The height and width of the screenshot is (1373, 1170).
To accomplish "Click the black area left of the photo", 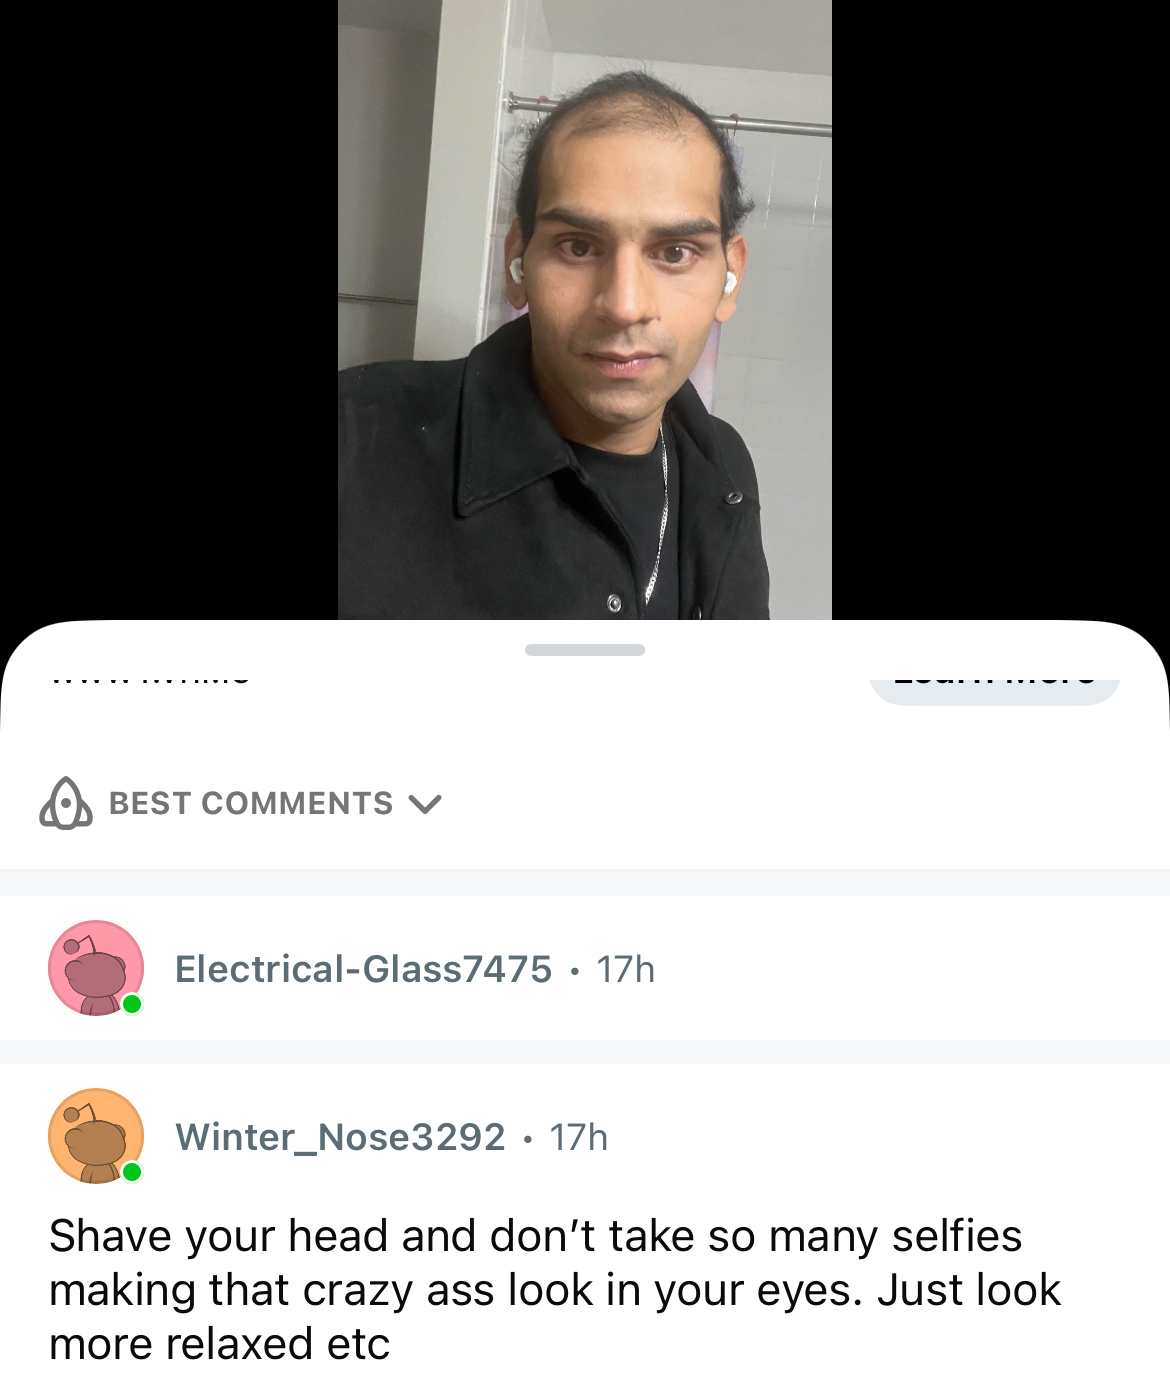I will (169, 310).
